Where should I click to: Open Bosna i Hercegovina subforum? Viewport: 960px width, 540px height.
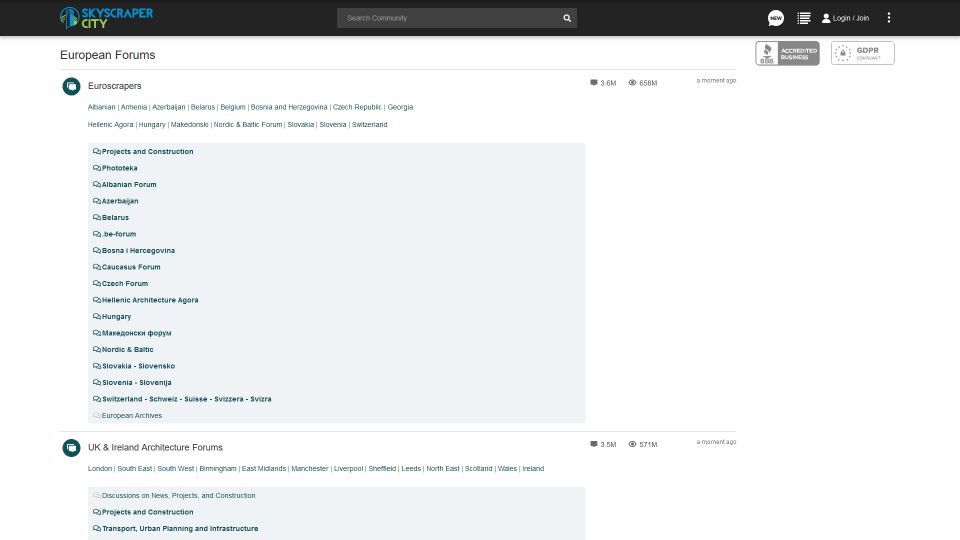tap(138, 251)
